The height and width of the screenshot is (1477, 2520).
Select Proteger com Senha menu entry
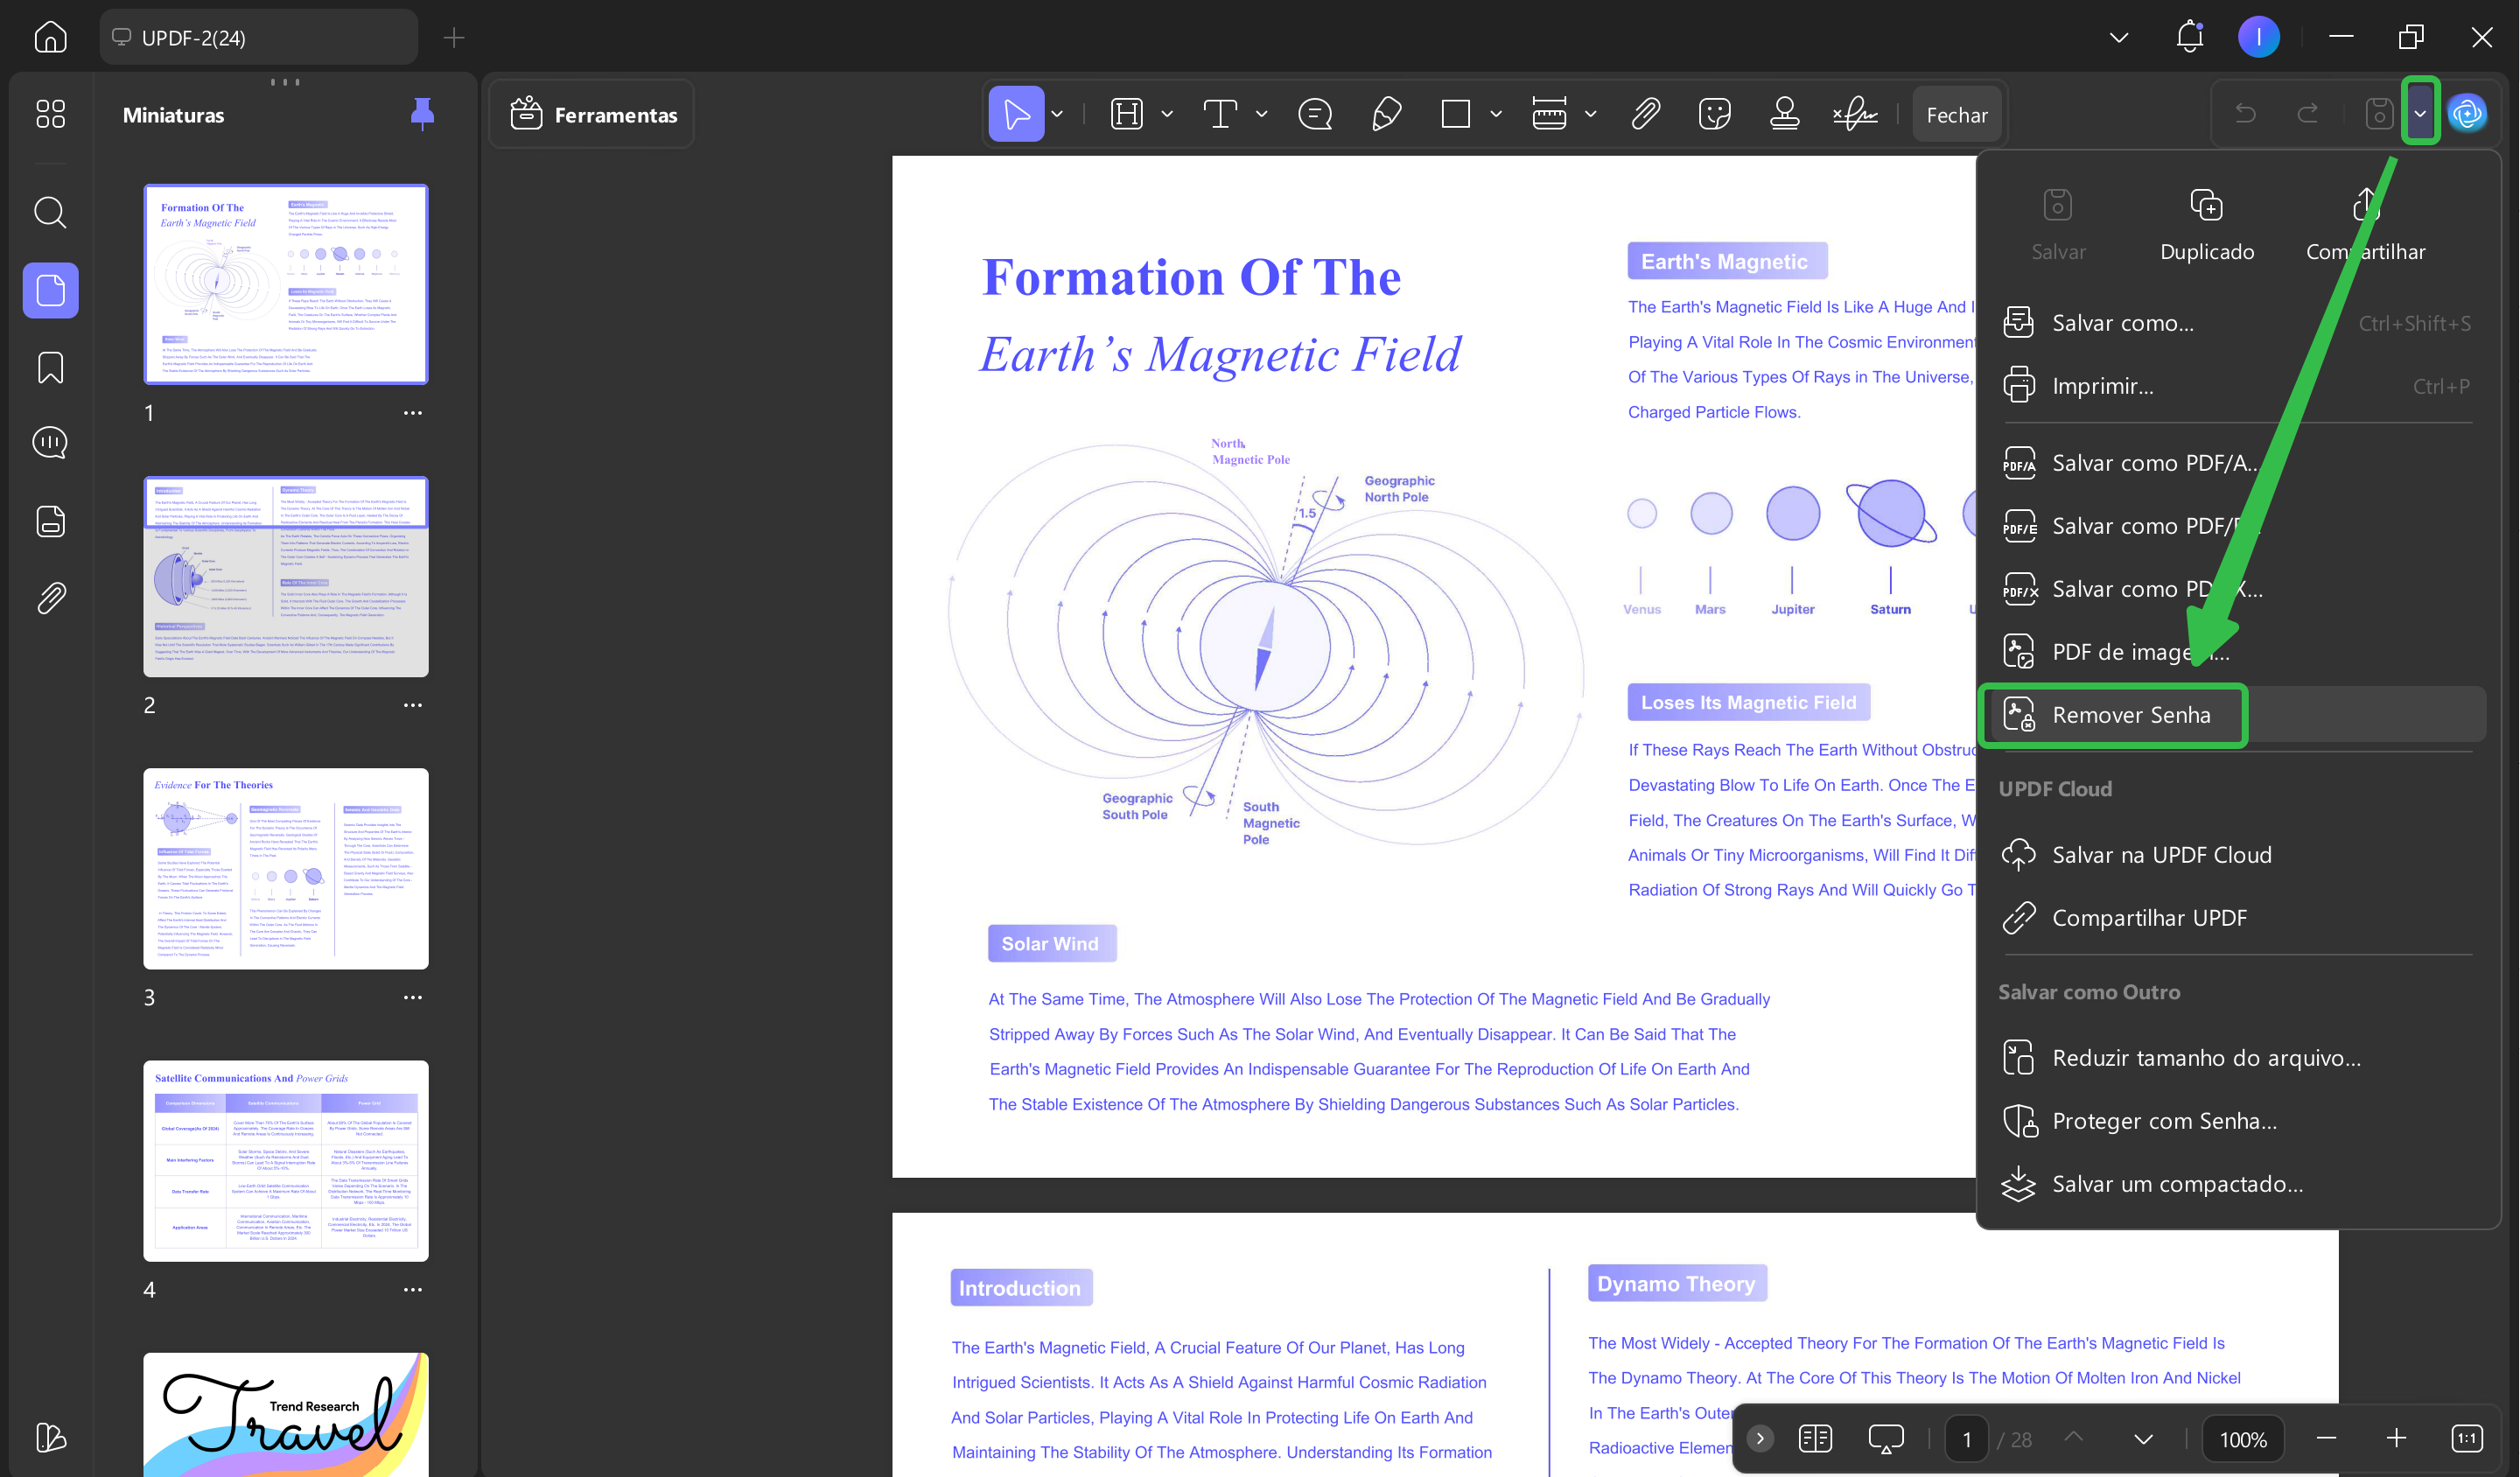coord(2164,1121)
